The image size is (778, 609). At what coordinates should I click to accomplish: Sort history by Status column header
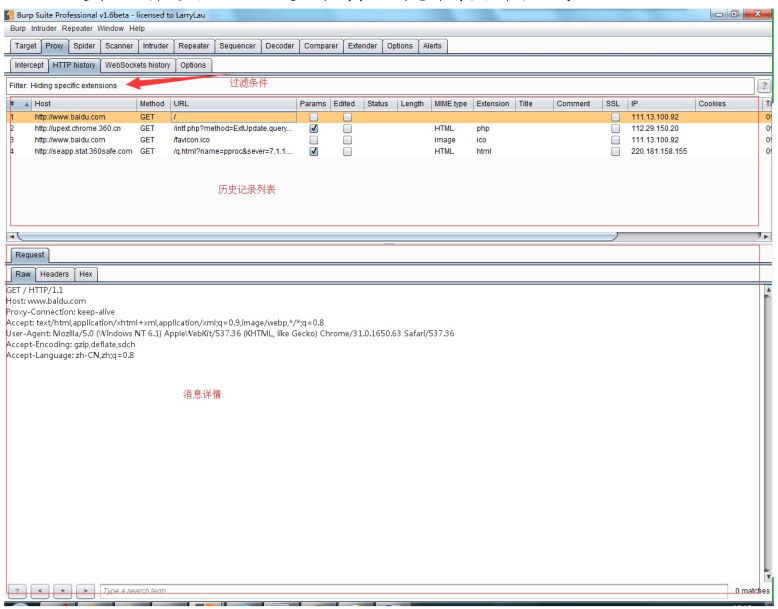(x=380, y=104)
